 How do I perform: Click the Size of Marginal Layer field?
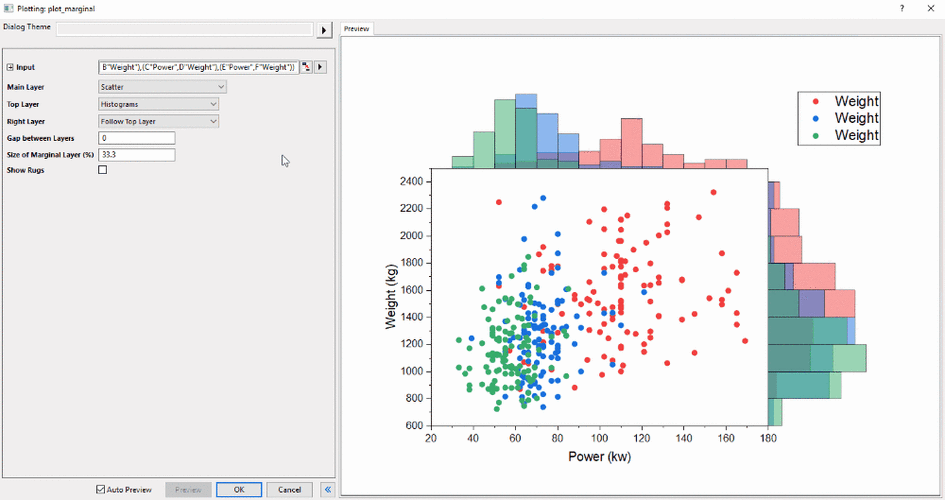pyautogui.click(x=137, y=155)
